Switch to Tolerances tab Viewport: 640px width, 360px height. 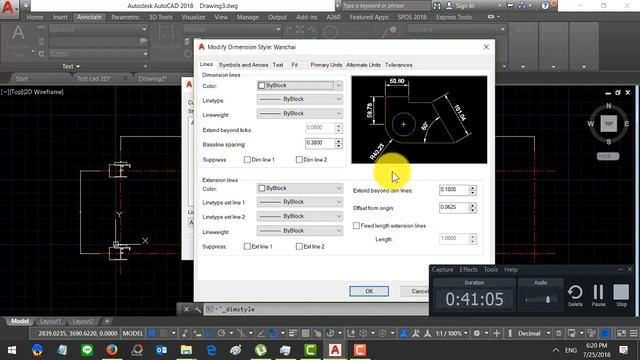(398, 65)
